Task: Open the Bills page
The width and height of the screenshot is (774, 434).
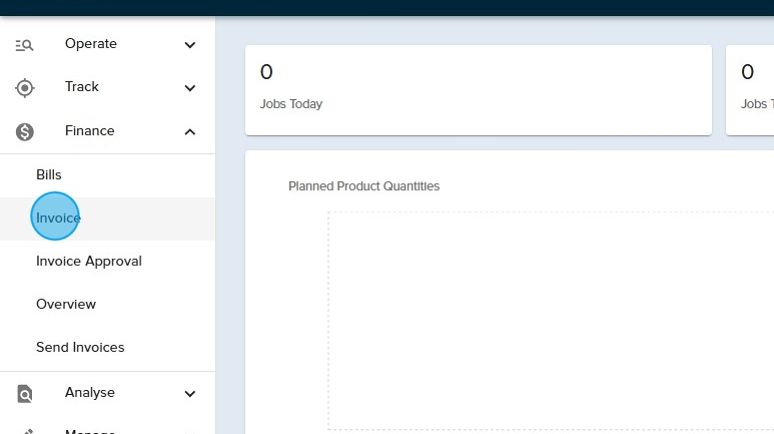Action: click(x=49, y=175)
